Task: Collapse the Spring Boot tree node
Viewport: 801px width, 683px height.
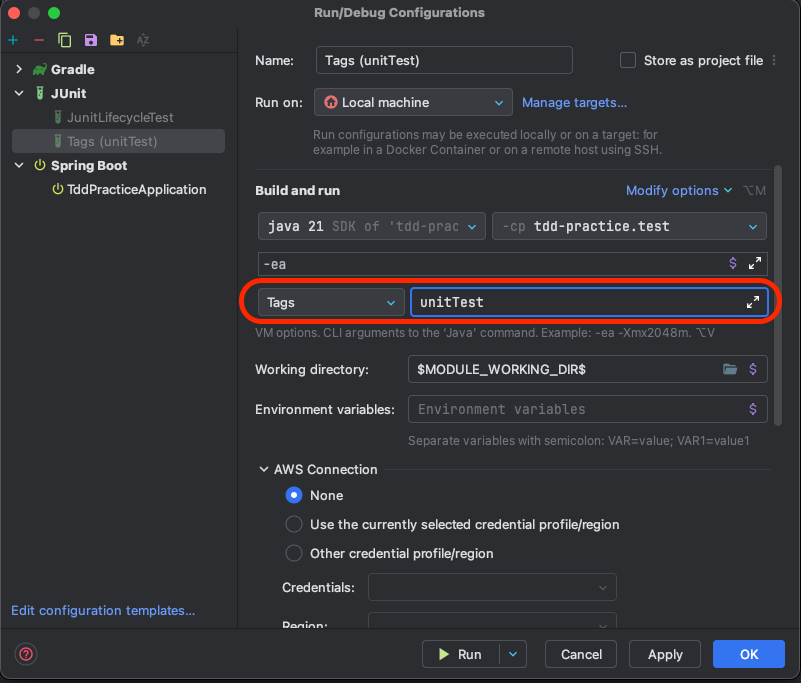Action: [19, 165]
